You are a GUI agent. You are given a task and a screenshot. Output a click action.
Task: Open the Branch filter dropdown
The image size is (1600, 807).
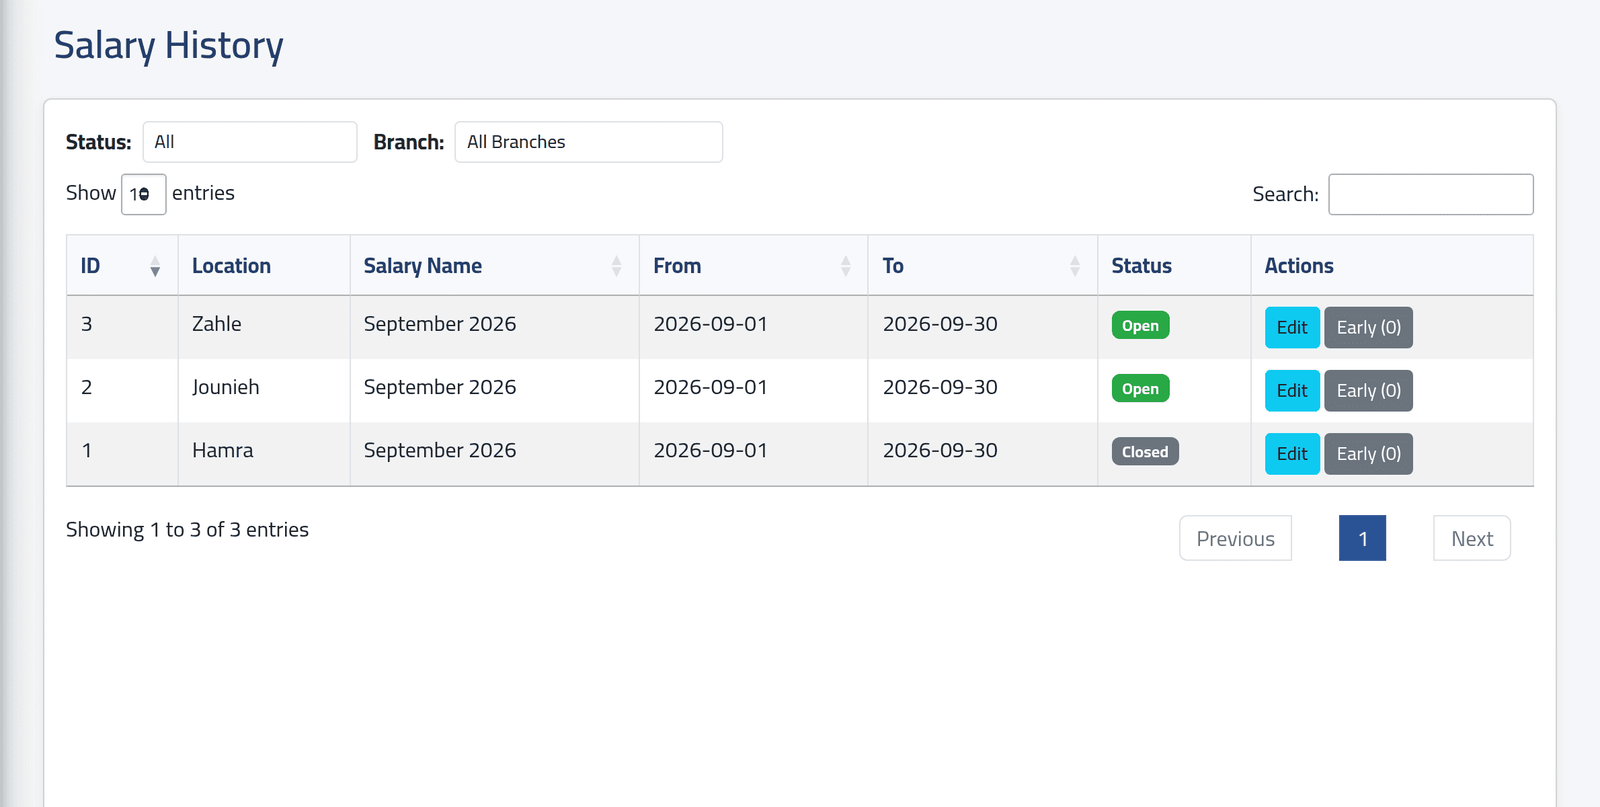(589, 142)
